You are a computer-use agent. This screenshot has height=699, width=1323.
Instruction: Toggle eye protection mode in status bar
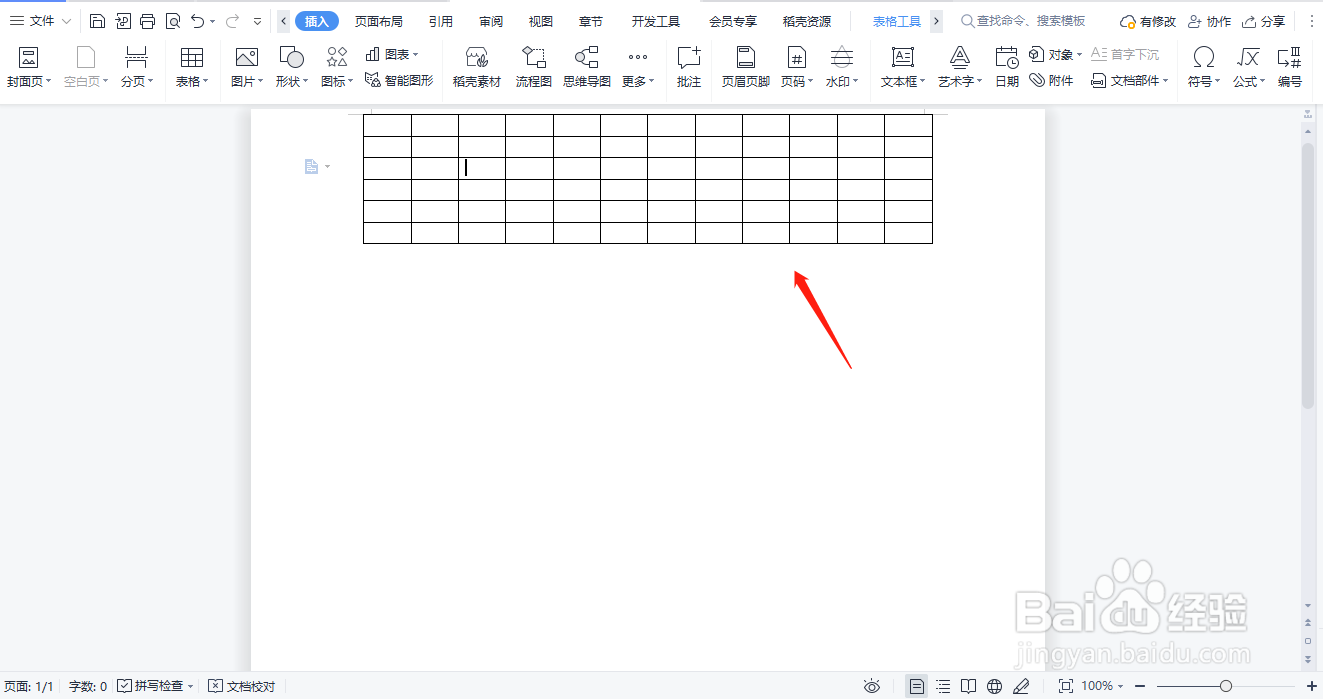pos(872,686)
